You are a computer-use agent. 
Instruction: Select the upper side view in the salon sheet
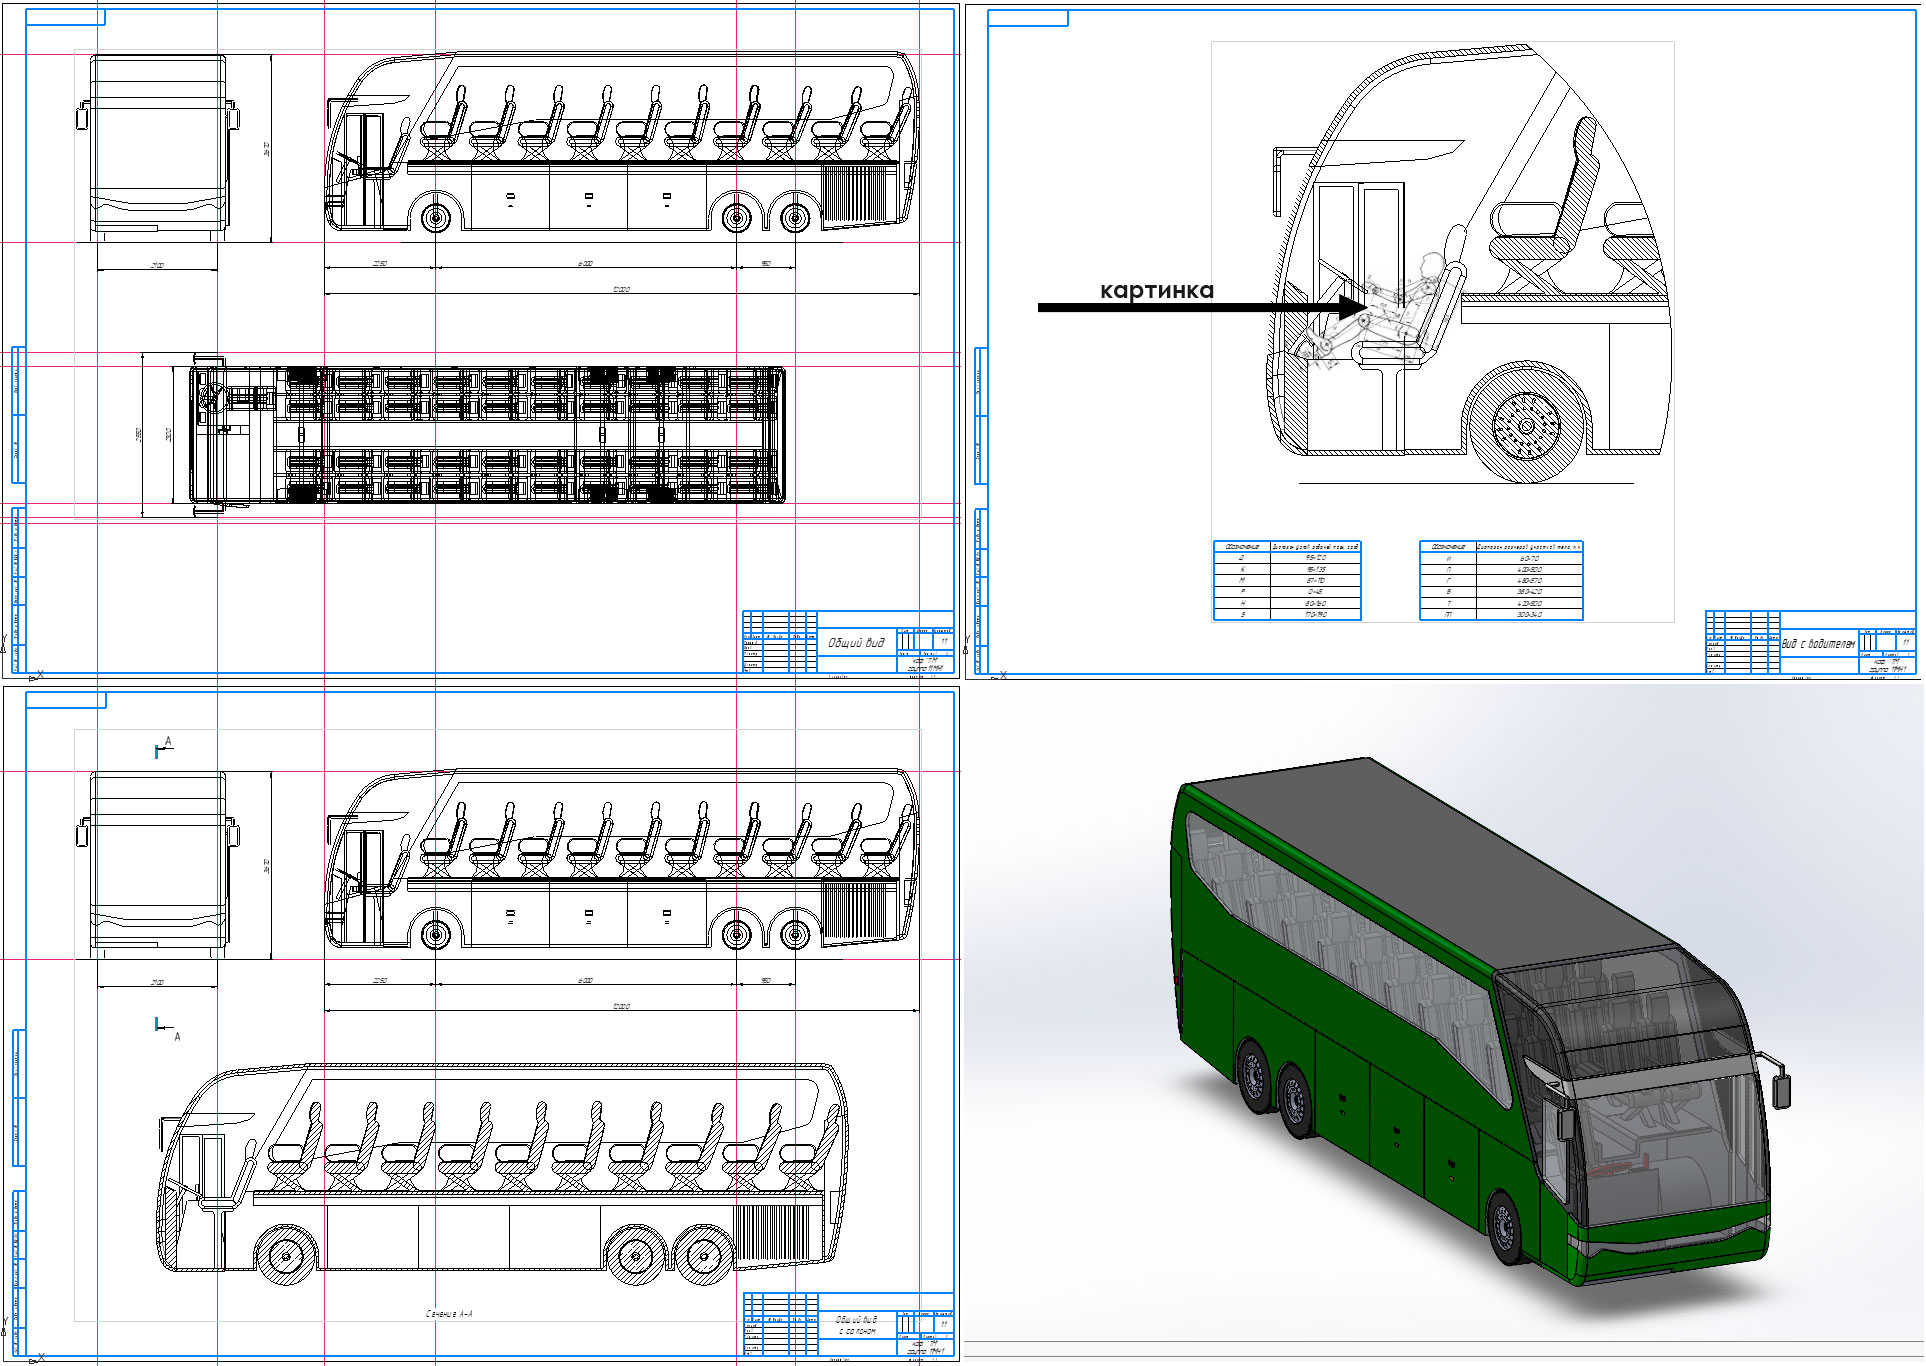coord(621,860)
